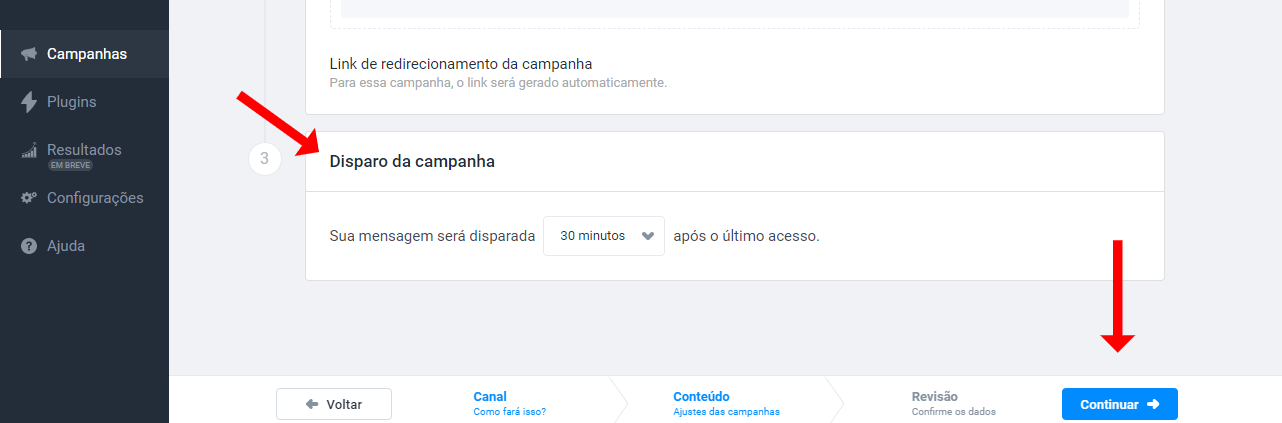The height and width of the screenshot is (423, 1282).
Task: Open Plugins in the sidebar menu
Action: pyautogui.click(x=84, y=102)
